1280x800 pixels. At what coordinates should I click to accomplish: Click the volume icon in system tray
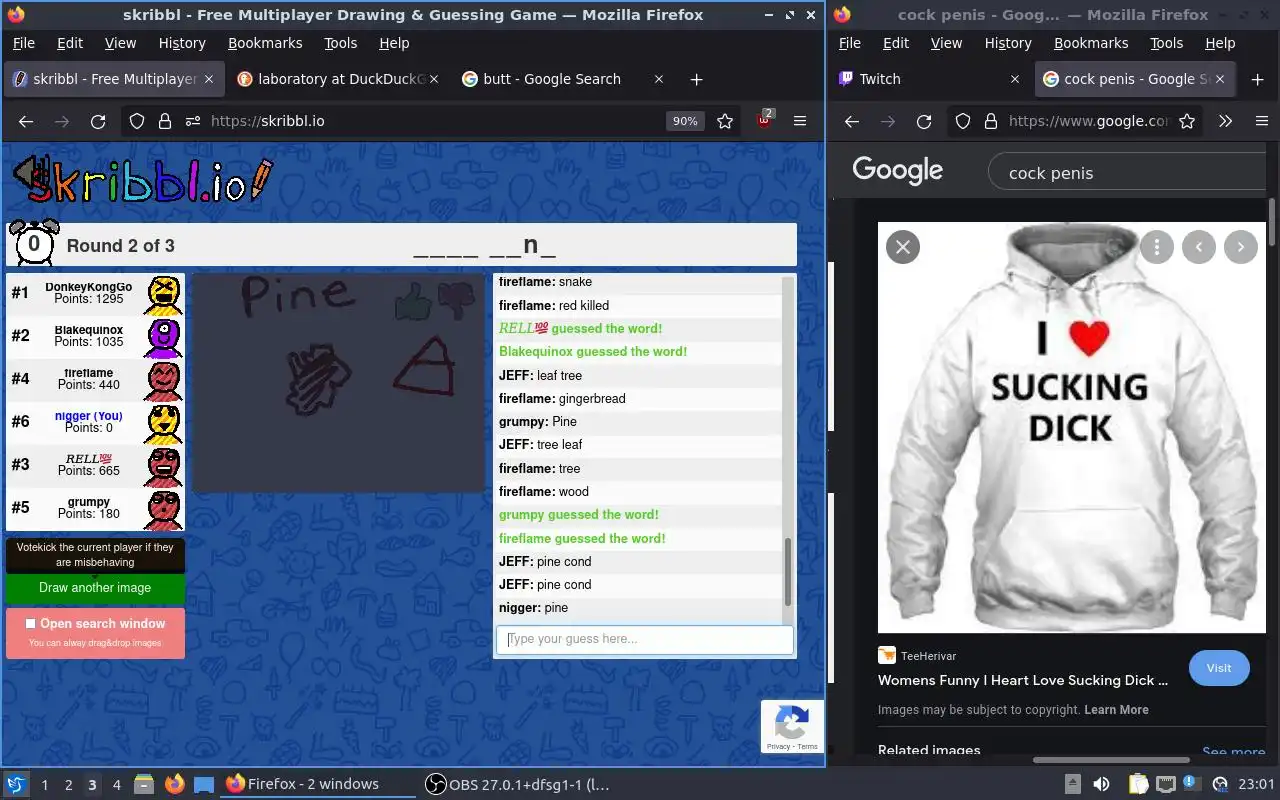[1100, 784]
